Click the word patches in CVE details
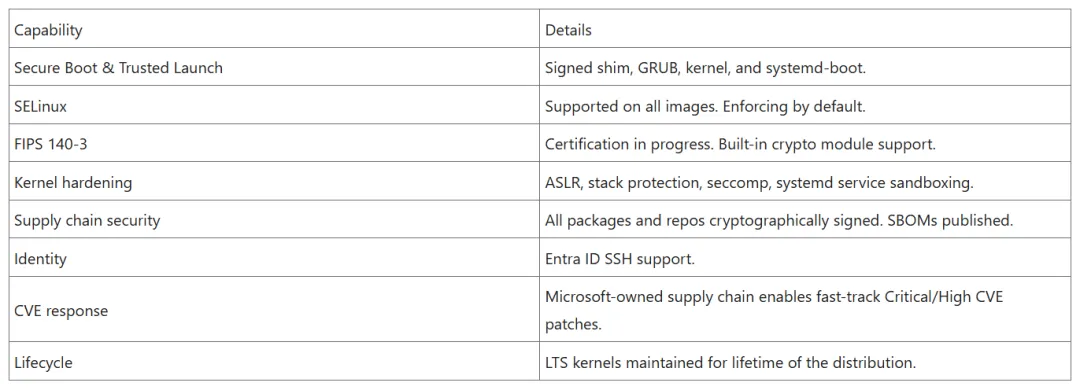Screen dimensions: 1080x390 pos(571,325)
